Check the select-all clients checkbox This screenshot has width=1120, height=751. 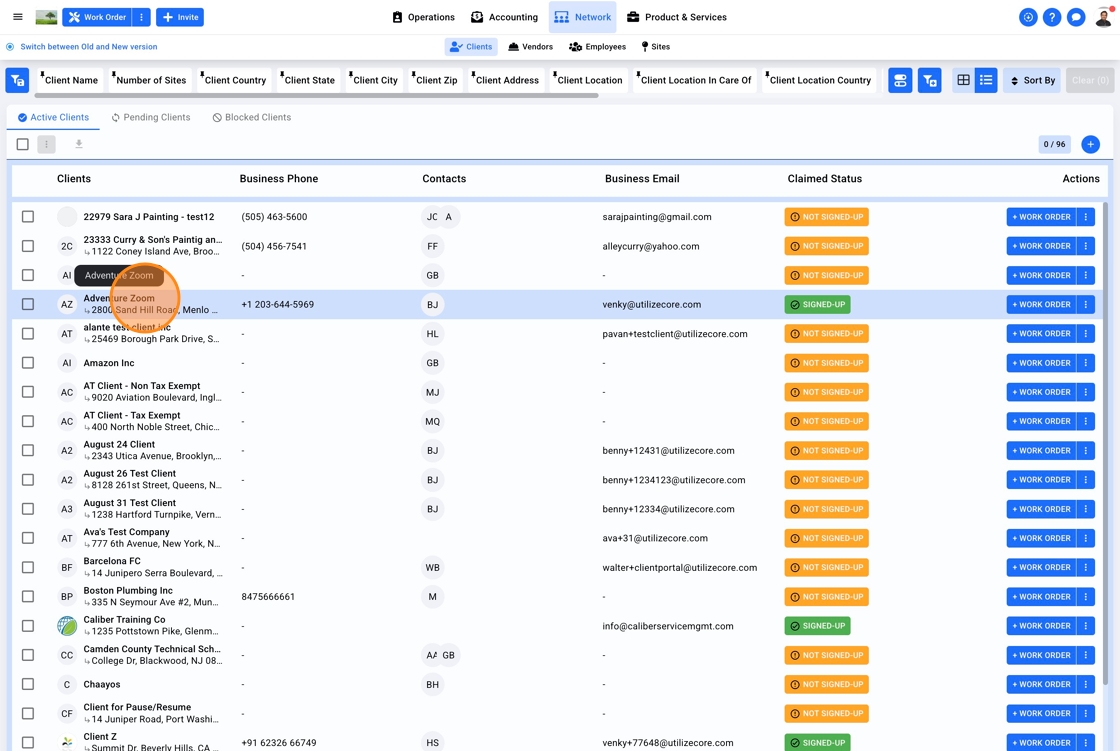pyautogui.click(x=23, y=144)
